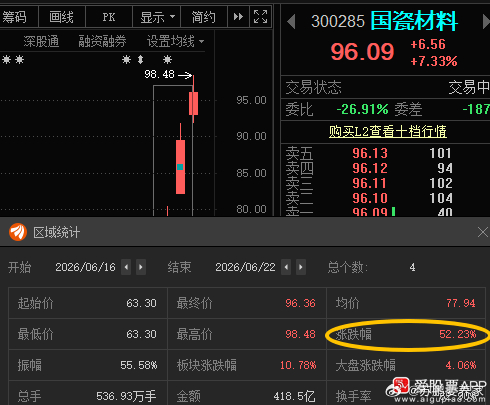Click the 最高价 value 98.48 in table
Screen dimensions: 490x405
click(300, 334)
